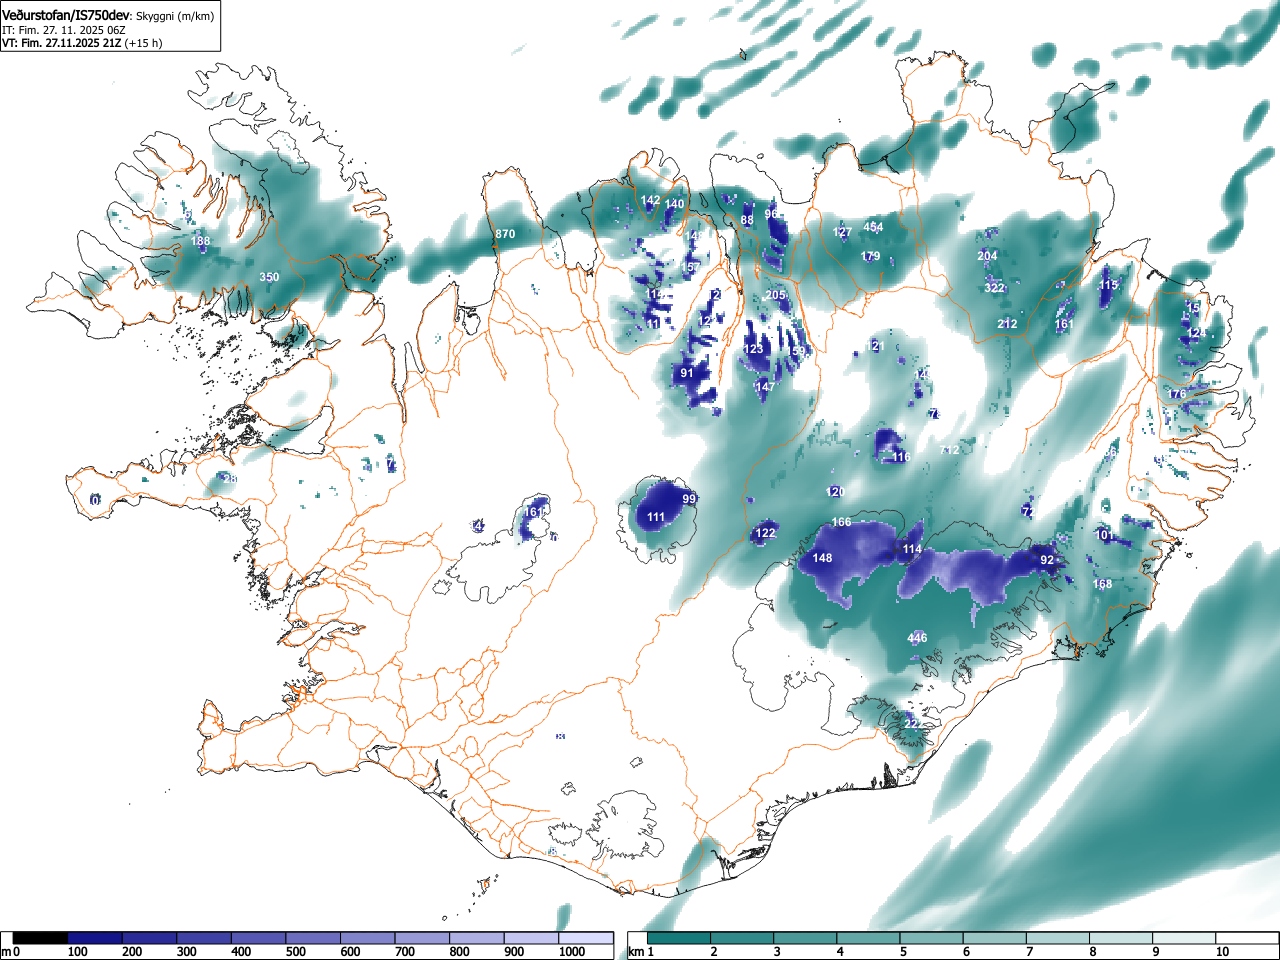Click the '212' visibility value
This screenshot has width=1280, height=960.
tap(1007, 324)
